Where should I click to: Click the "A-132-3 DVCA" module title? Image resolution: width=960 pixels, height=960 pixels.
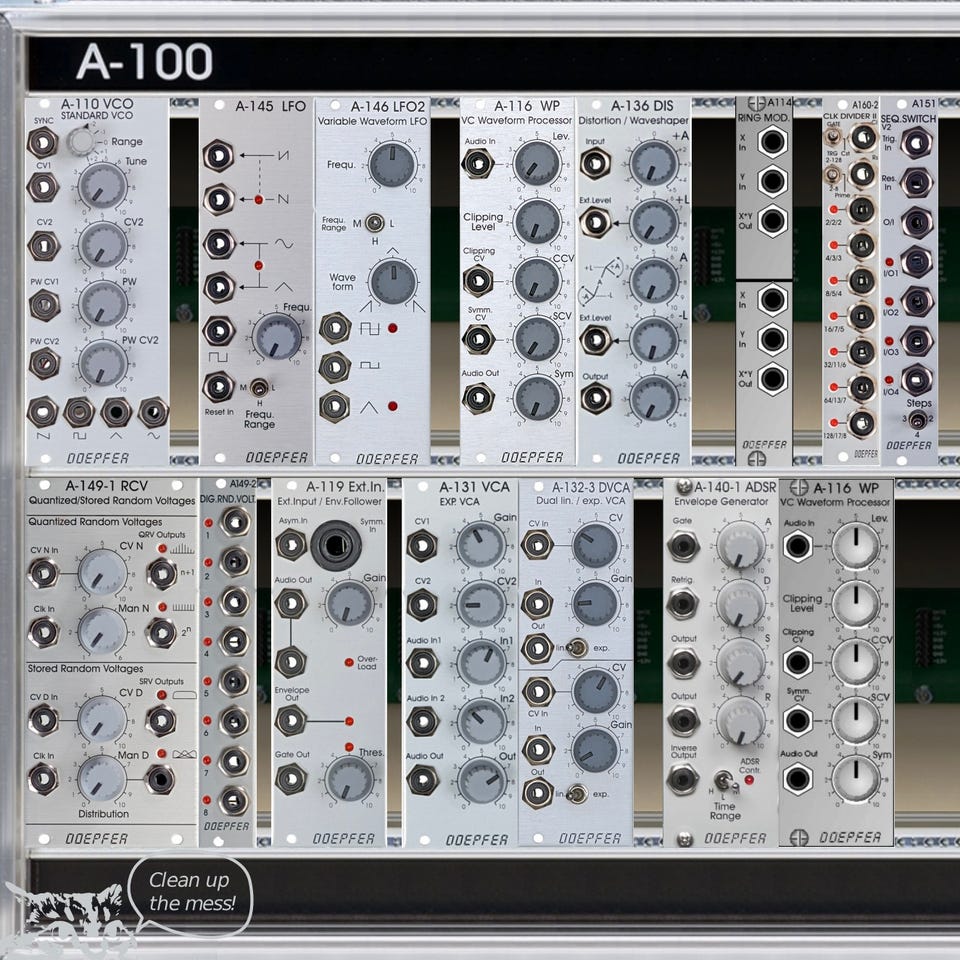(x=591, y=487)
